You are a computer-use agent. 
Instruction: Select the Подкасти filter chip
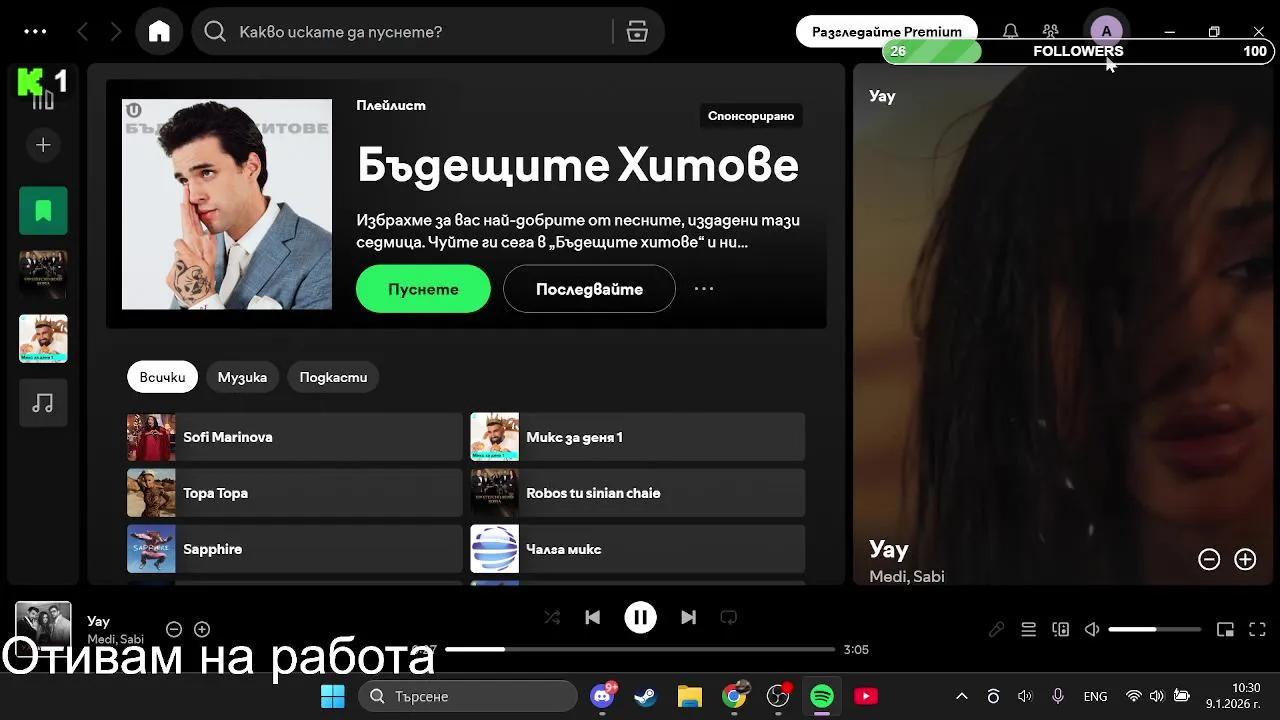[333, 377]
